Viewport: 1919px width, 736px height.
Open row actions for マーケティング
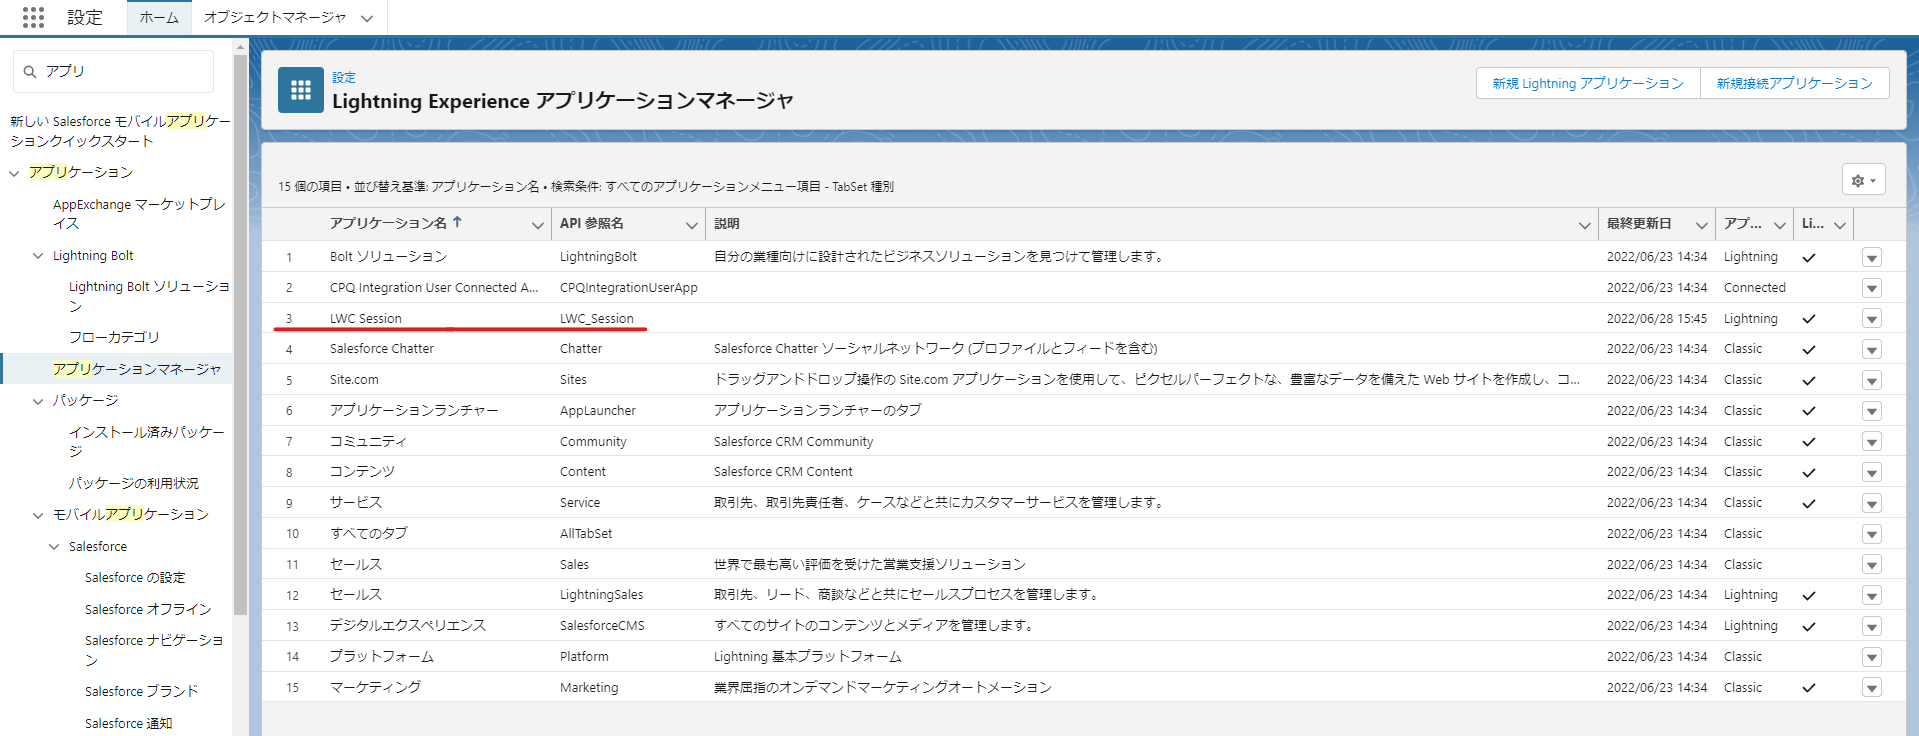[x=1872, y=688]
